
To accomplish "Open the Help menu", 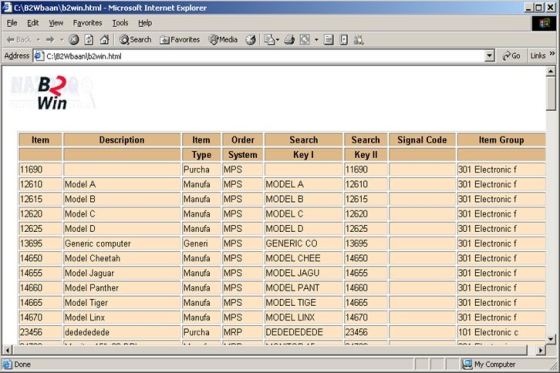I will pos(145,23).
